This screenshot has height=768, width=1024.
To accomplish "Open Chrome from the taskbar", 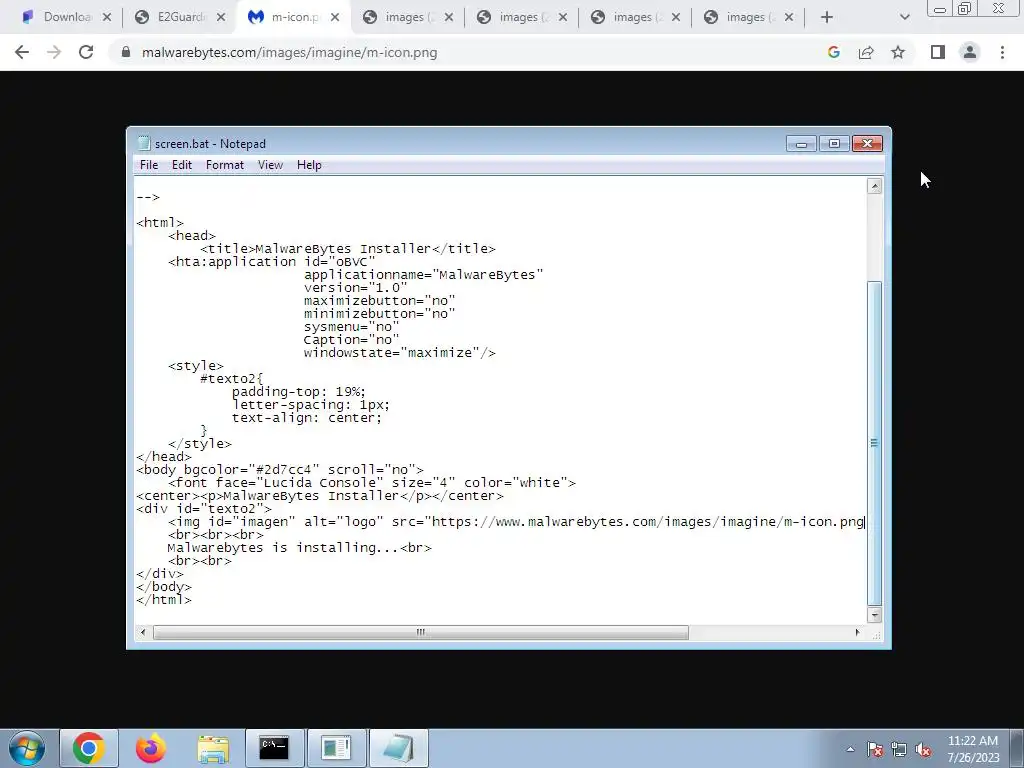I will [89, 748].
